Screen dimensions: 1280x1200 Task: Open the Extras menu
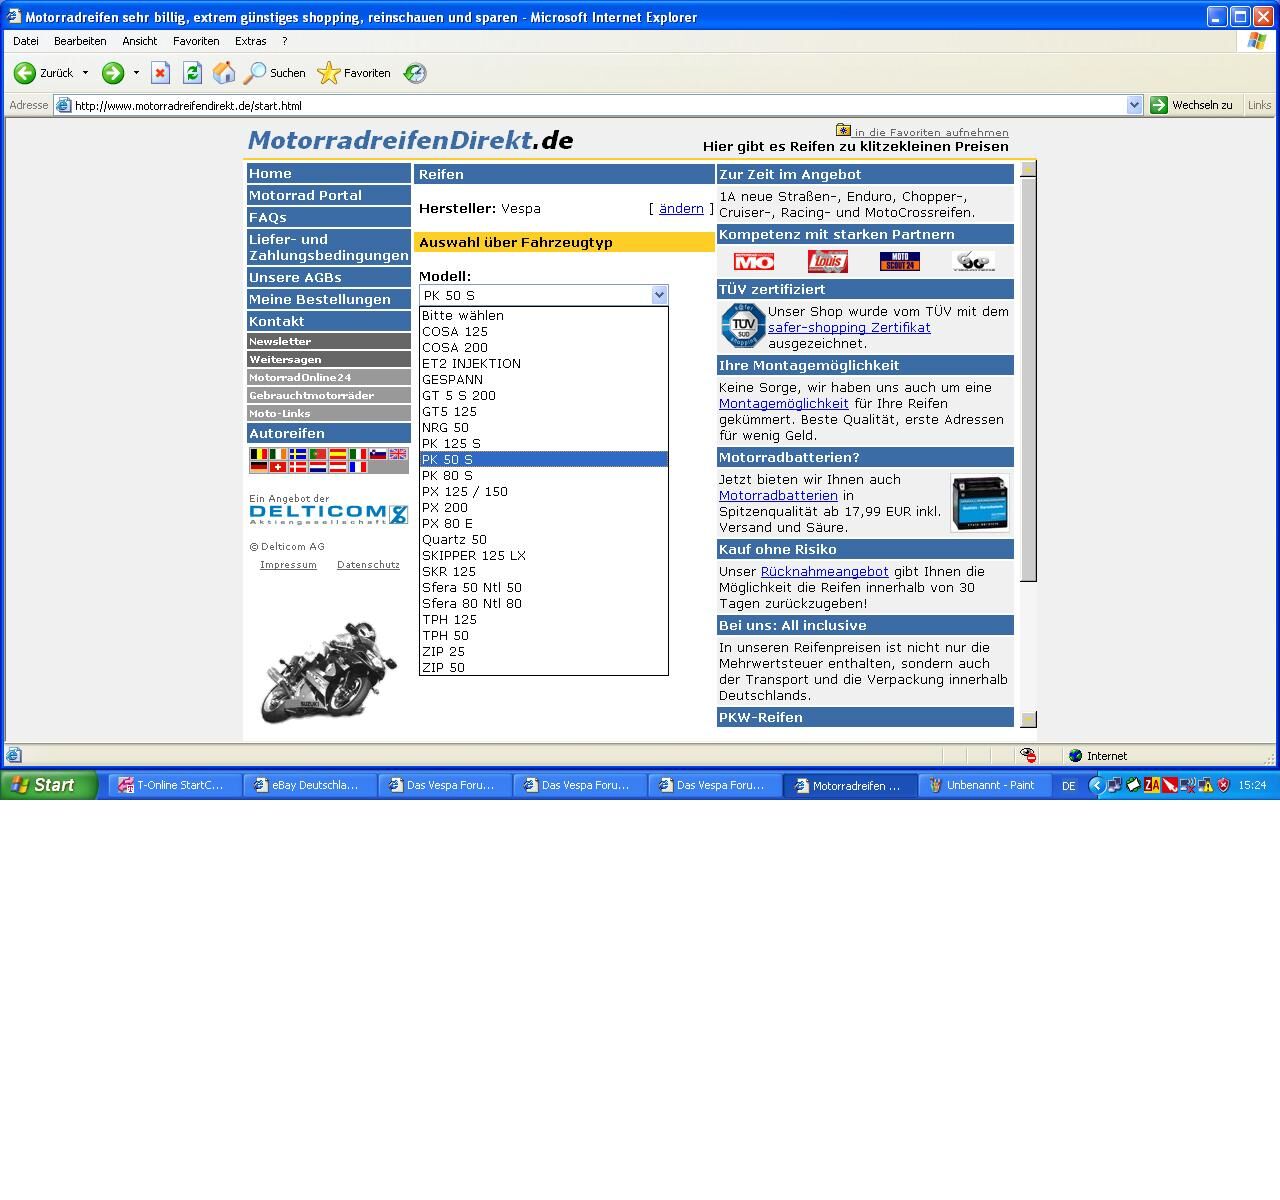250,41
